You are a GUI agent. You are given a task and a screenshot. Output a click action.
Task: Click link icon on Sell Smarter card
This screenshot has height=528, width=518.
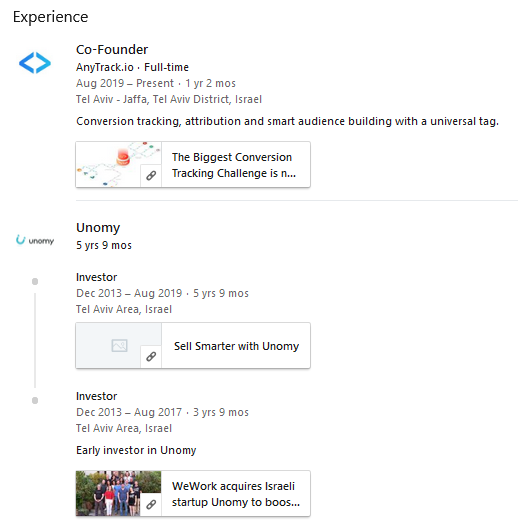(x=151, y=357)
